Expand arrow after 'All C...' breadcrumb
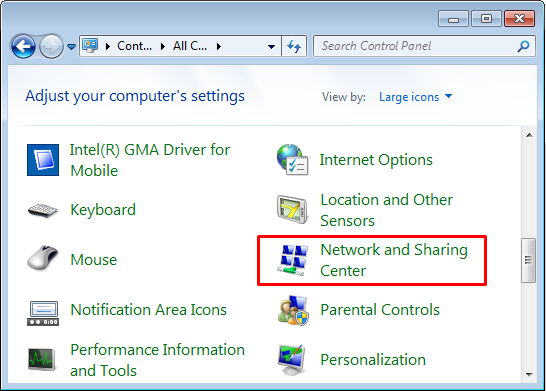 218,46
